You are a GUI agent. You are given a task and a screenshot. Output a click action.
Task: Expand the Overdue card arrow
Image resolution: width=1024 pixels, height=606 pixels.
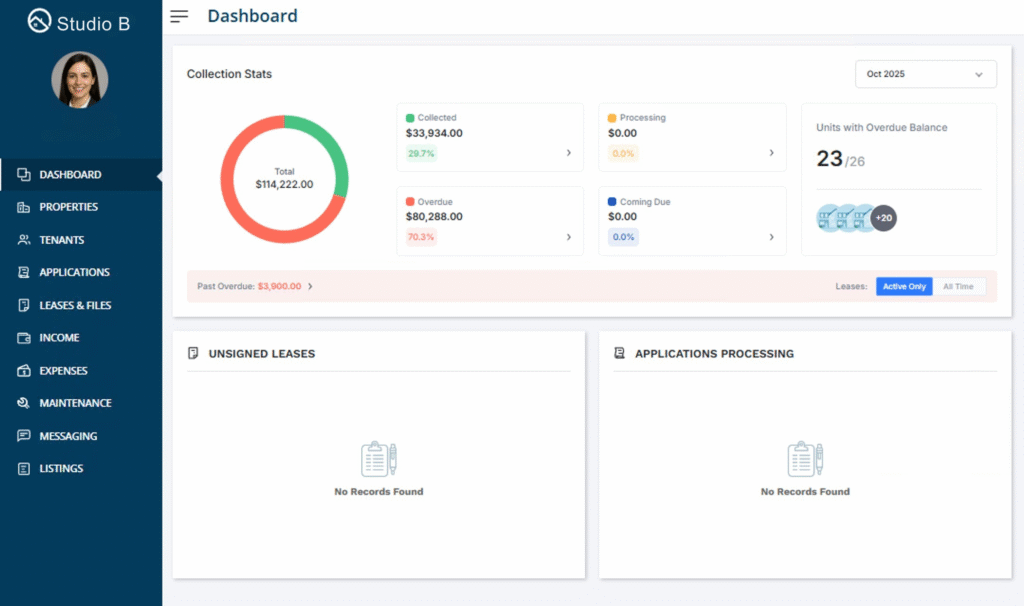(569, 237)
